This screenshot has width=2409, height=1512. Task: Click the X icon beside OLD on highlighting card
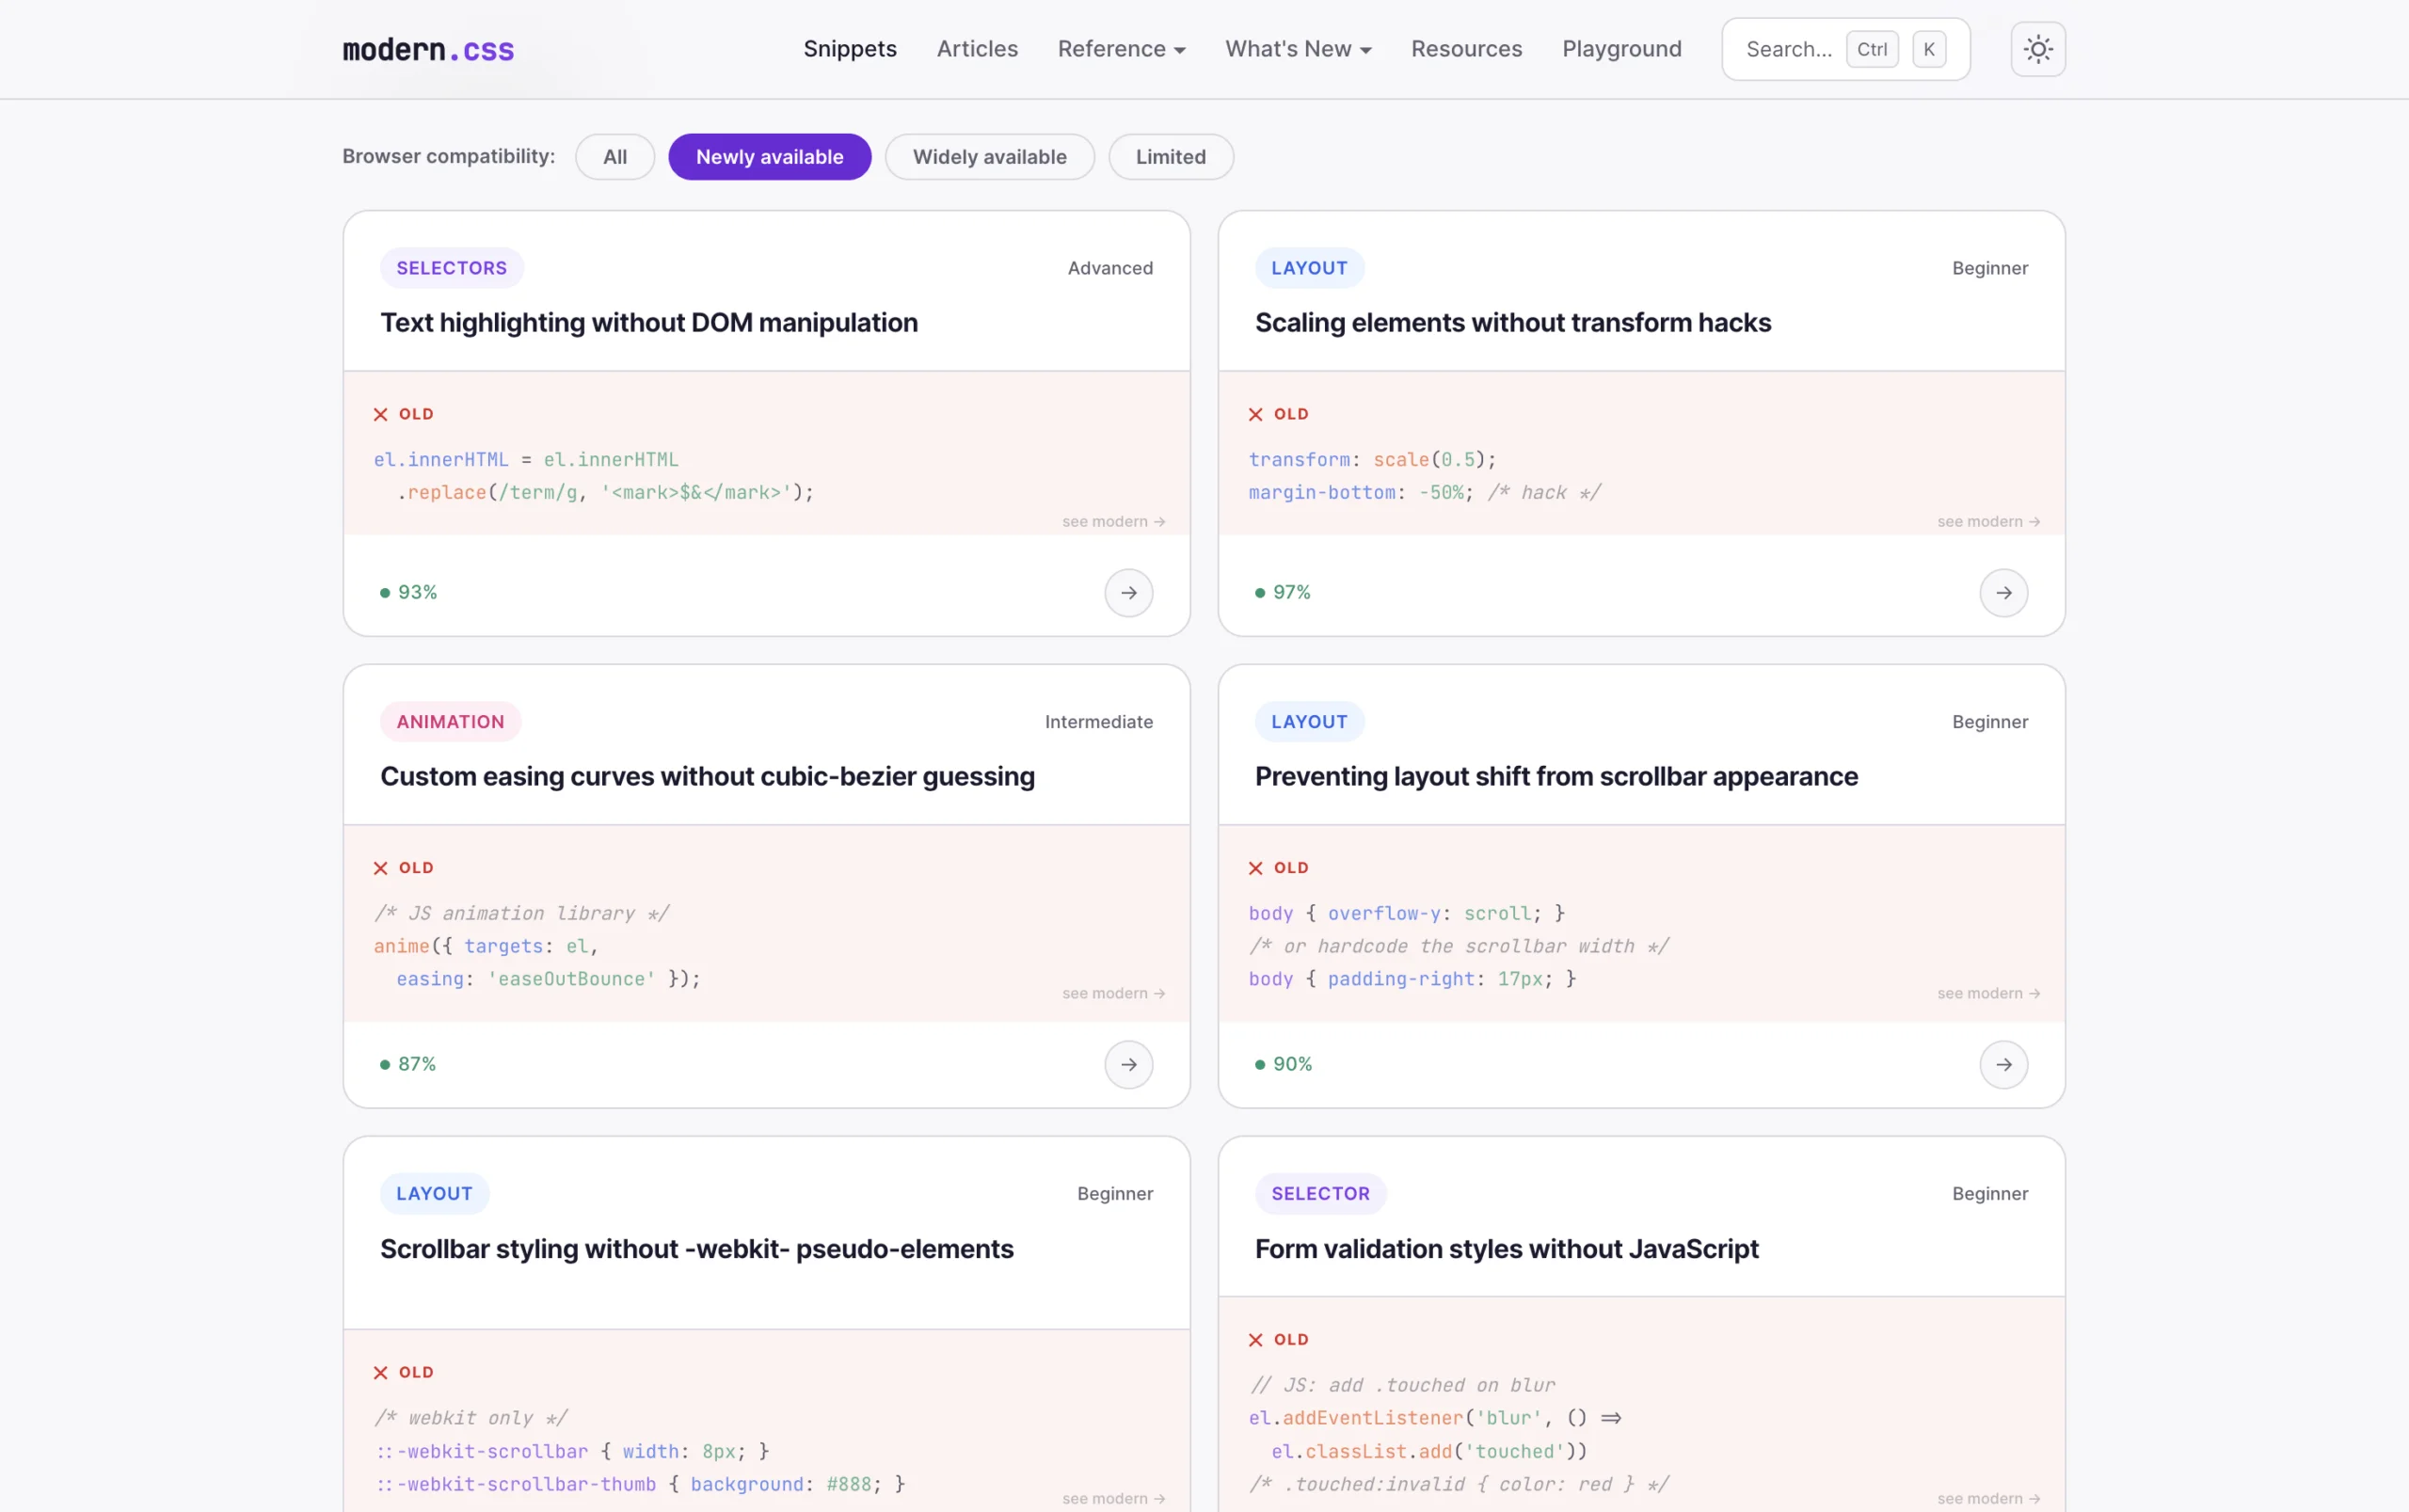(x=380, y=413)
